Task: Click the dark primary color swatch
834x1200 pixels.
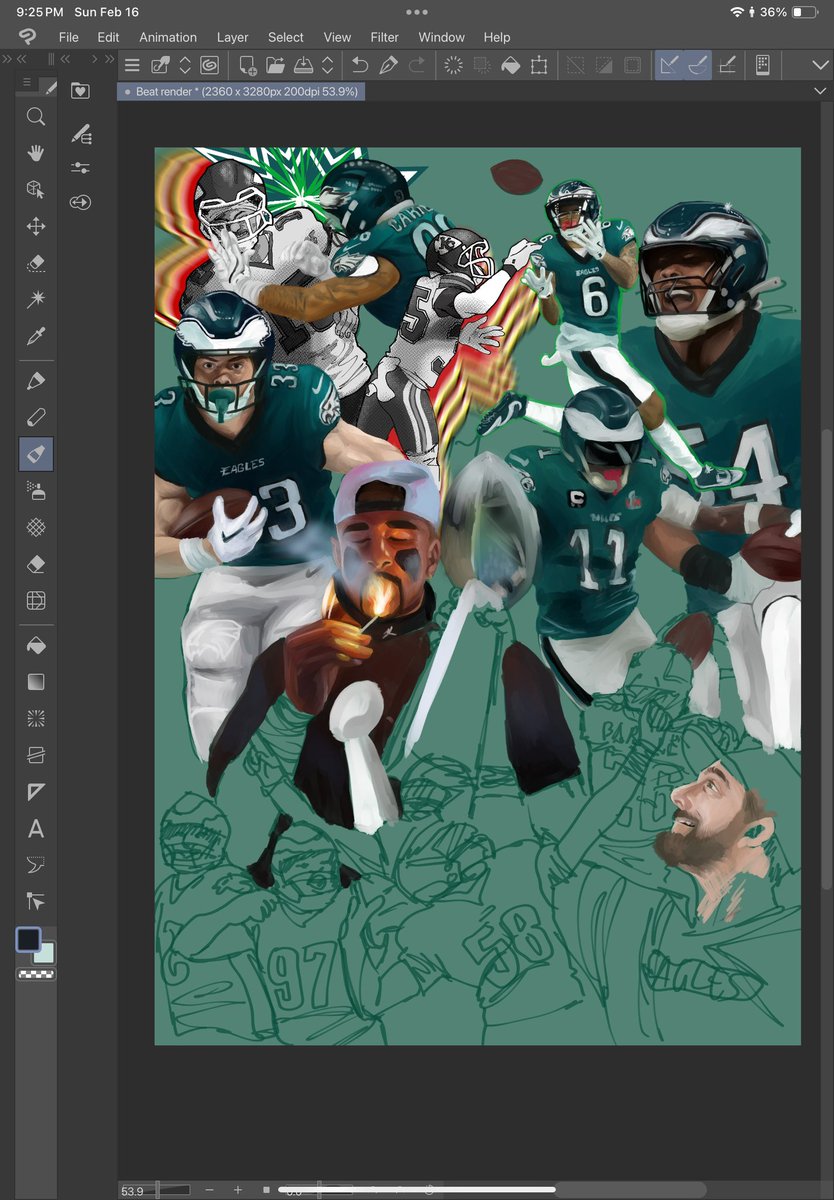Action: coord(31,937)
